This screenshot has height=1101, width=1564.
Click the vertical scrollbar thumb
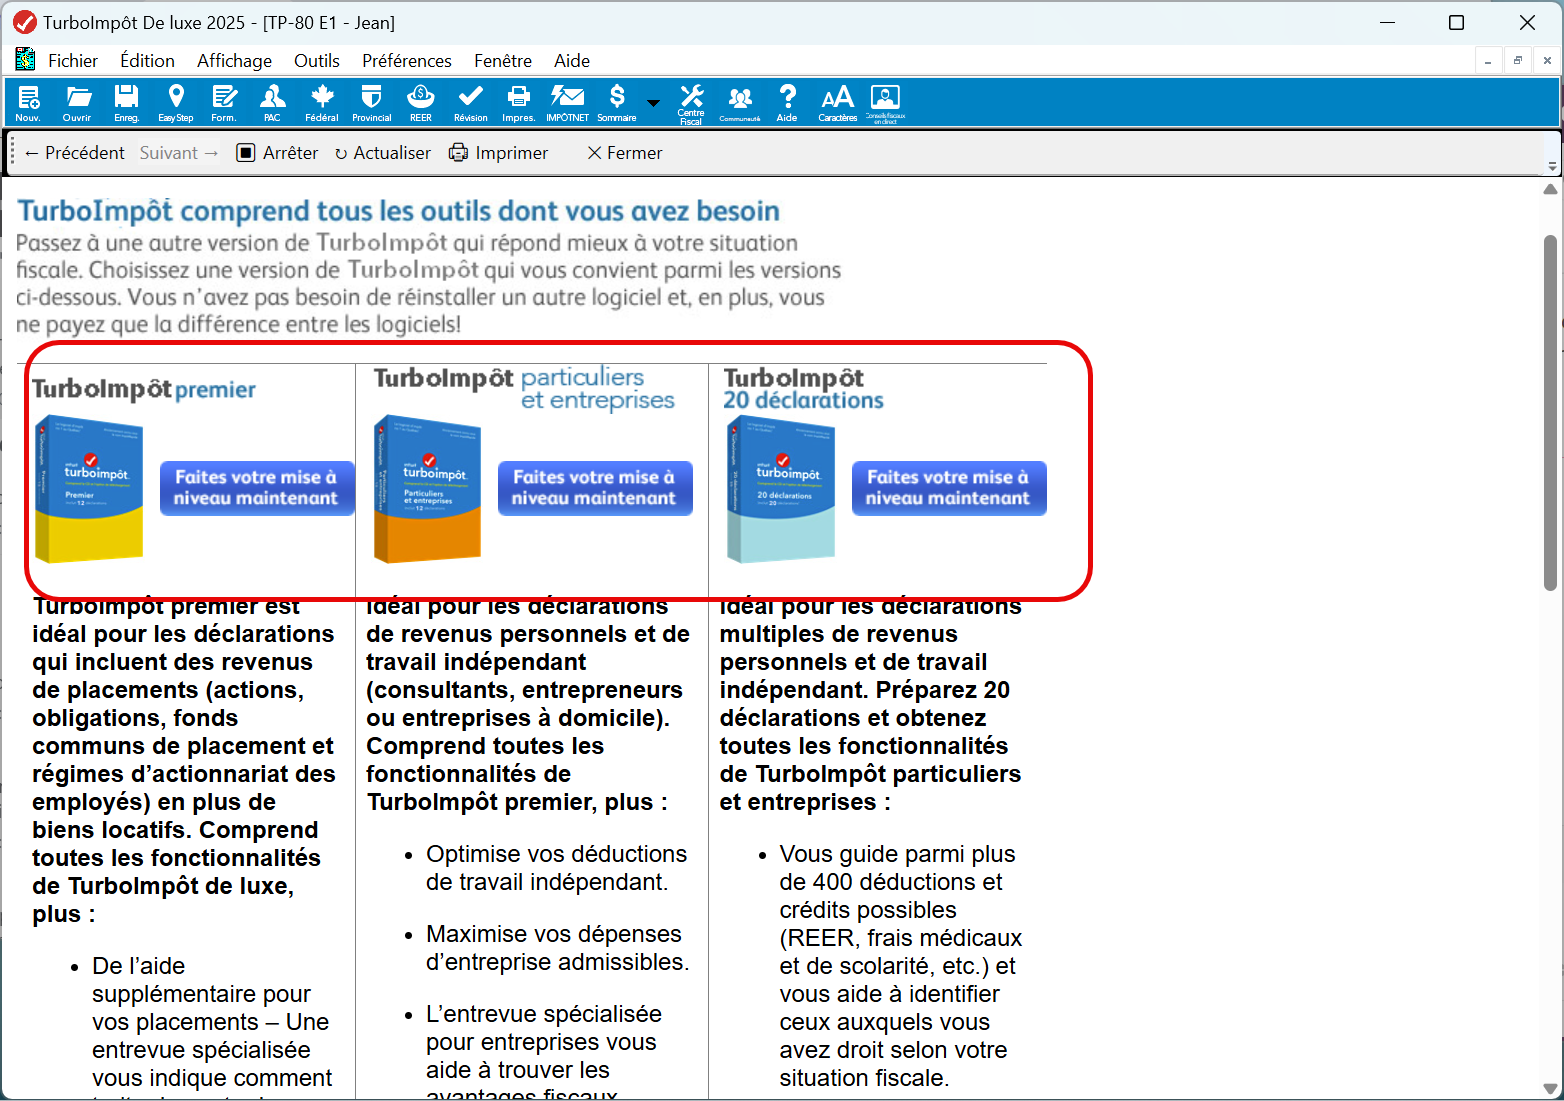pos(1550,412)
